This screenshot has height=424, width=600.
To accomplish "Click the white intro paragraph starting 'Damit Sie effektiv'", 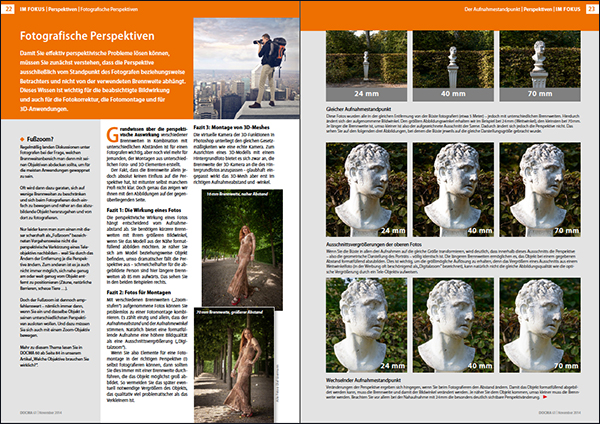I will [103, 81].
